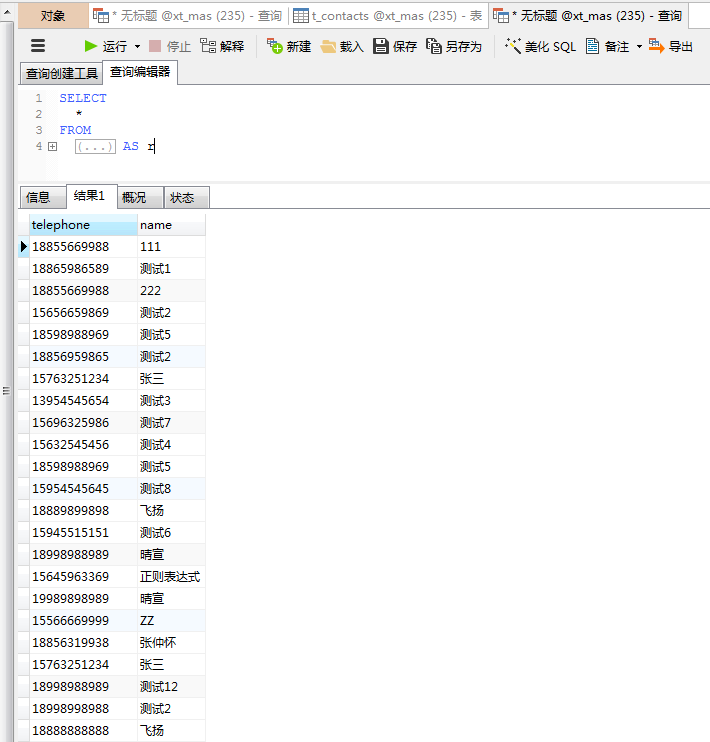Click the row indicator arrow of first row
The height and width of the screenshot is (742, 710).
click(x=24, y=247)
